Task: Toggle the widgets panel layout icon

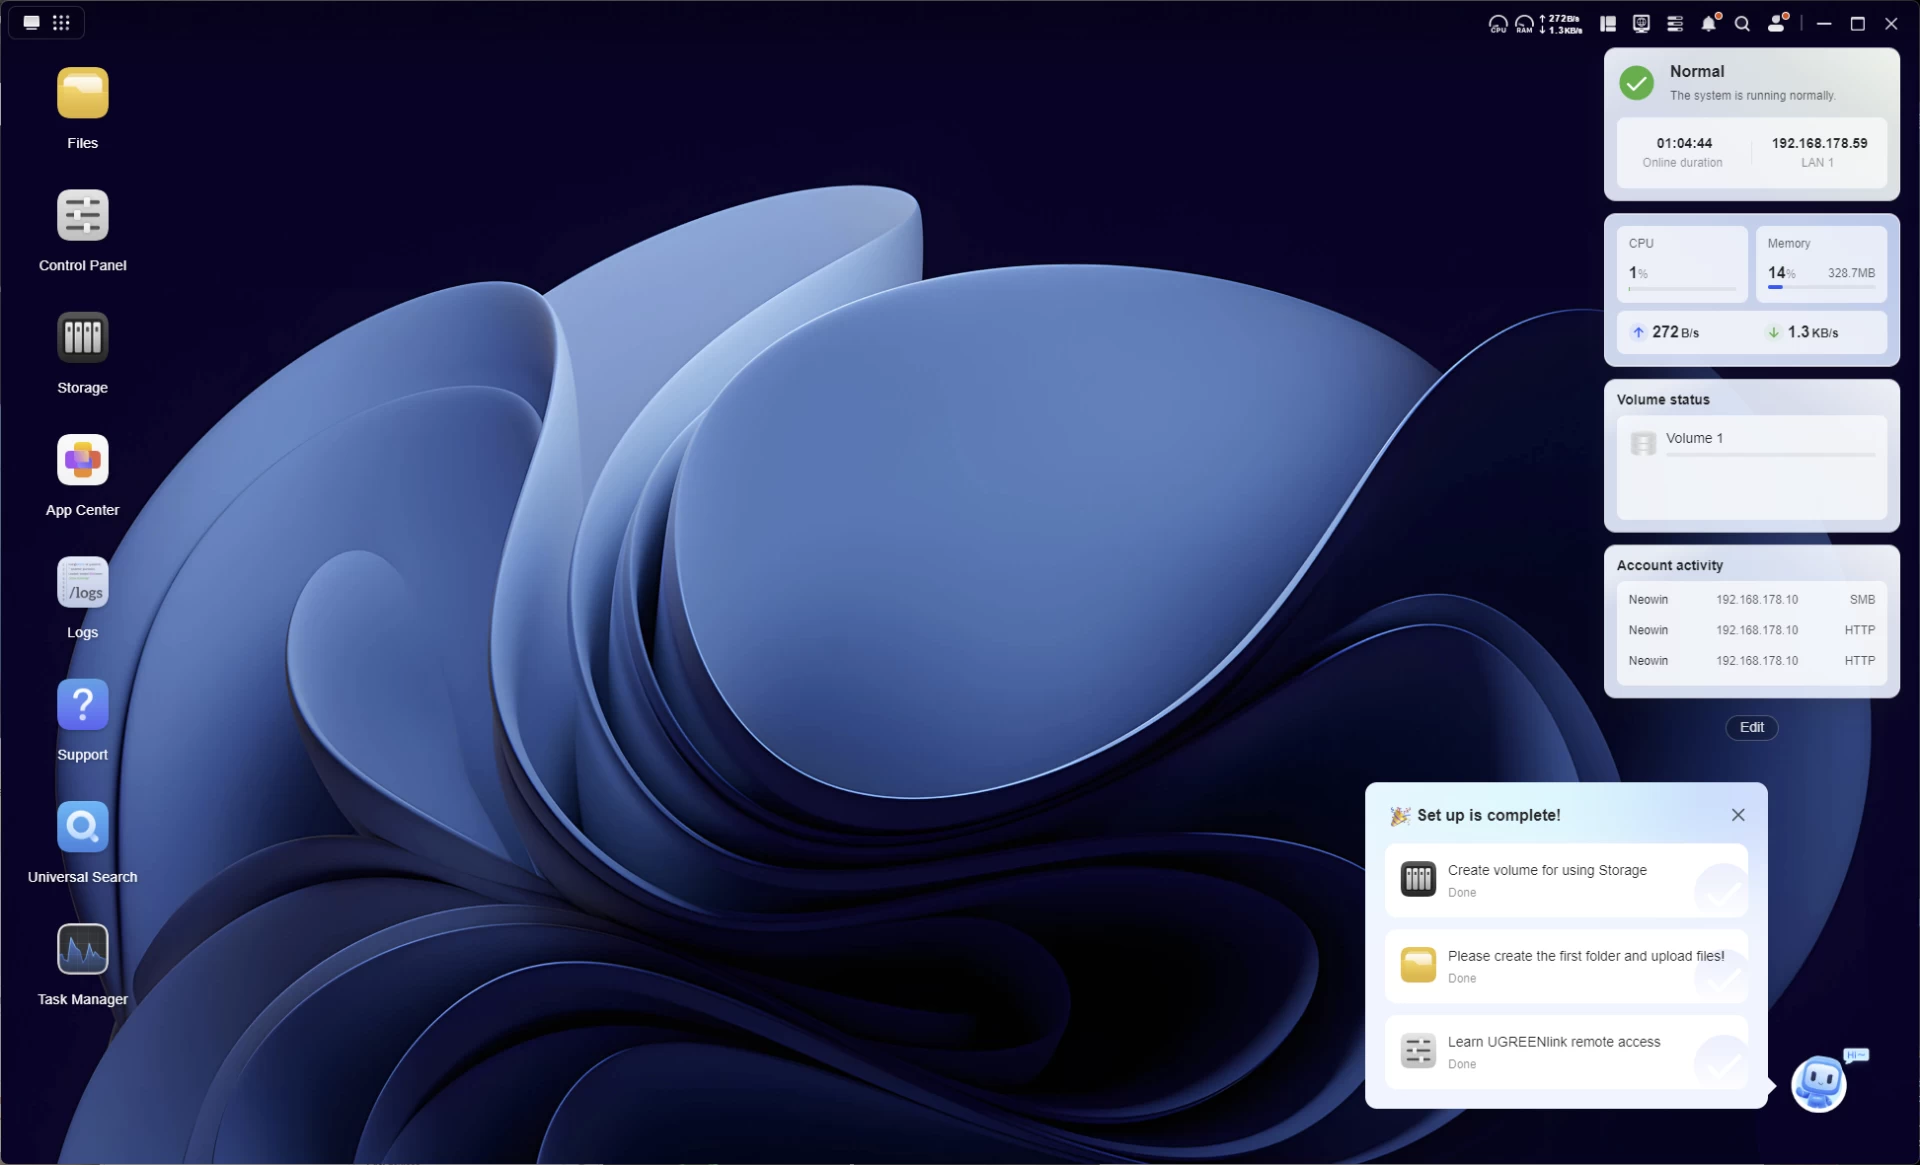Action: tap(1608, 24)
